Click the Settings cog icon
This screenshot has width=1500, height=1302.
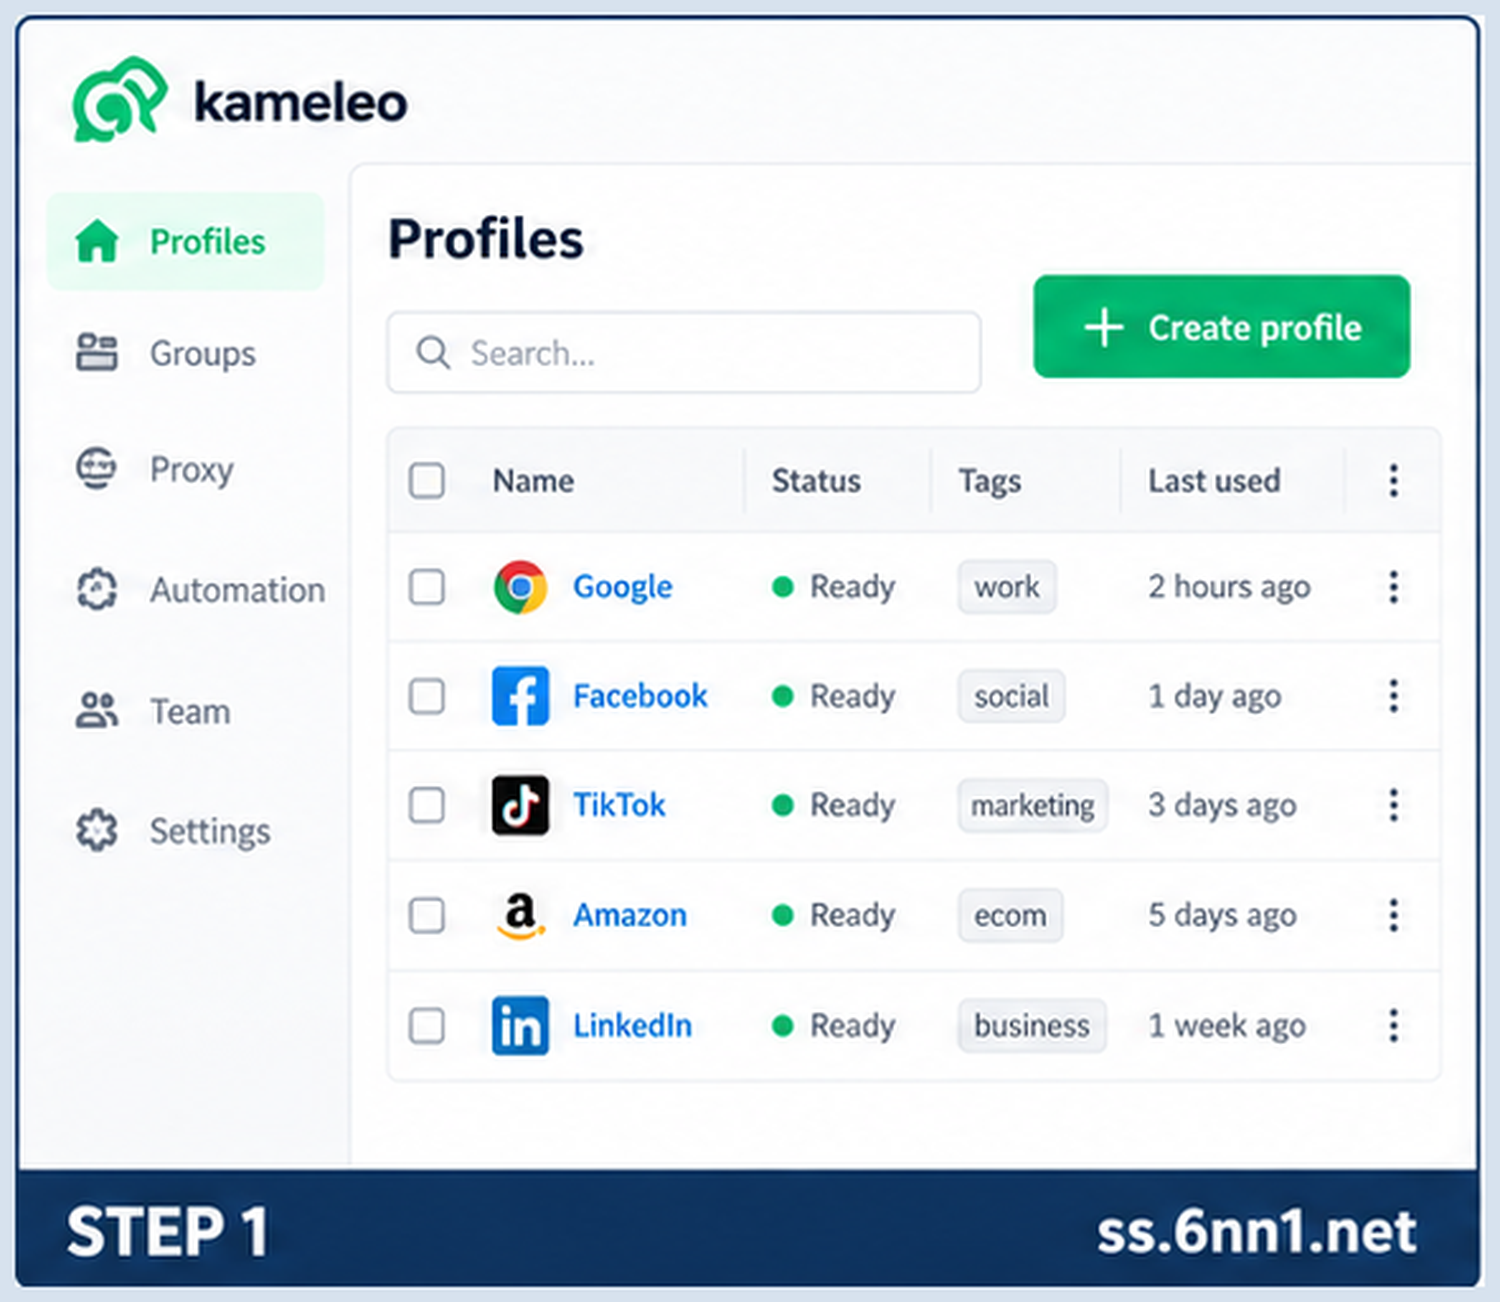point(97,830)
